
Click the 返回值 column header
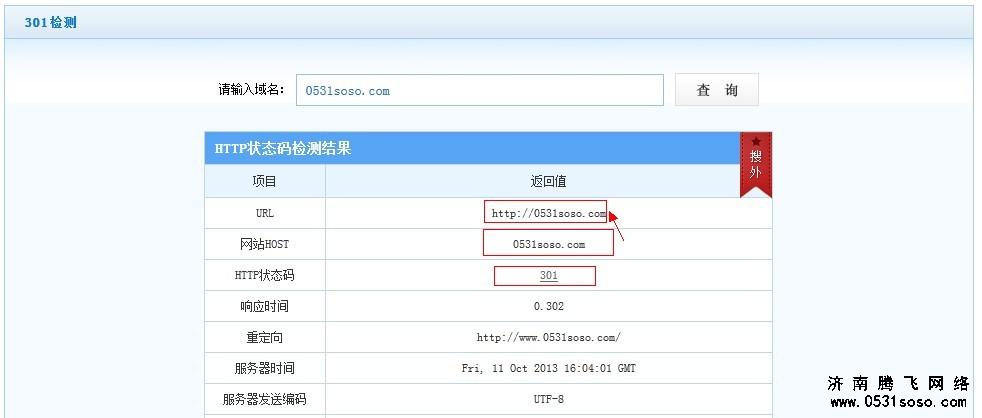coord(549,182)
